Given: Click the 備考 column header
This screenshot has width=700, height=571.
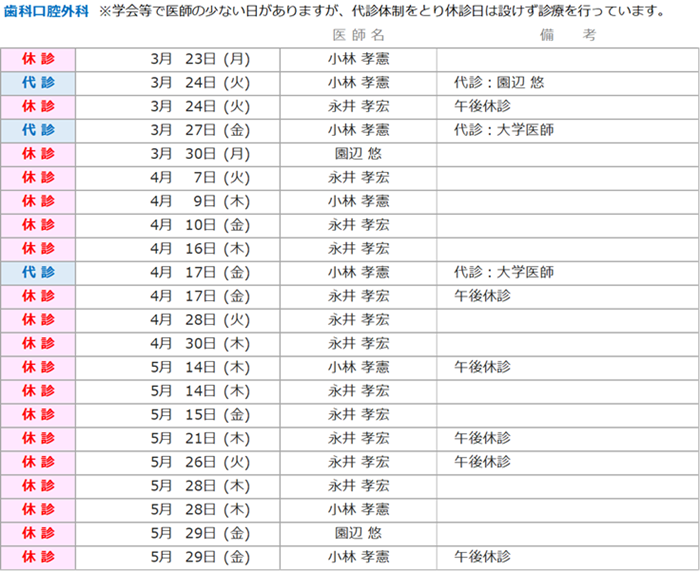Looking at the screenshot, I should pyautogui.click(x=571, y=35).
